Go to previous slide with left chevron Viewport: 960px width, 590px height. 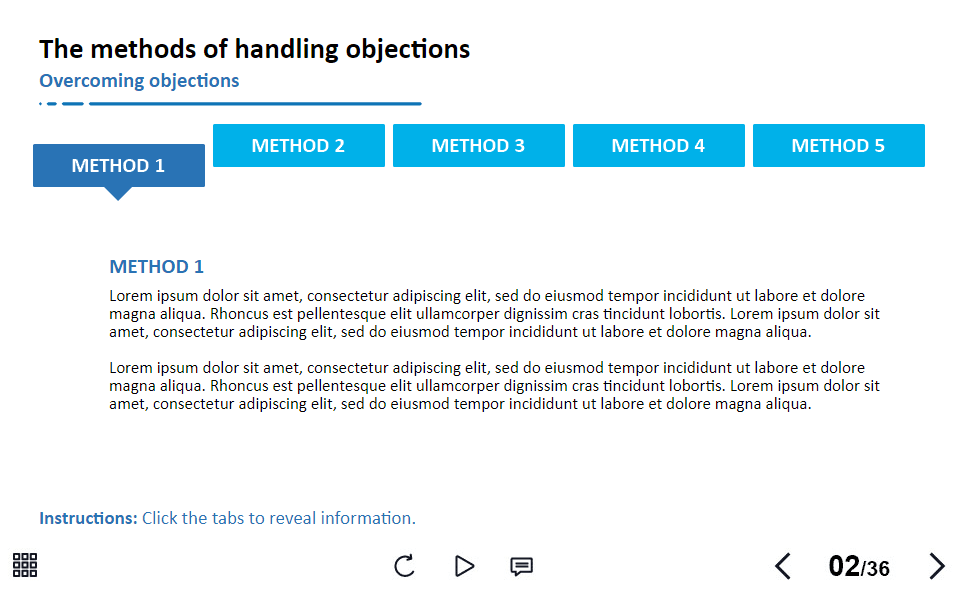782,566
